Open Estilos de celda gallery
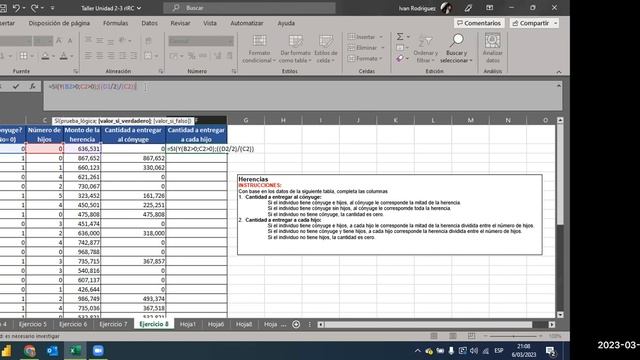Screen dimensions: 640x360 click(326, 49)
